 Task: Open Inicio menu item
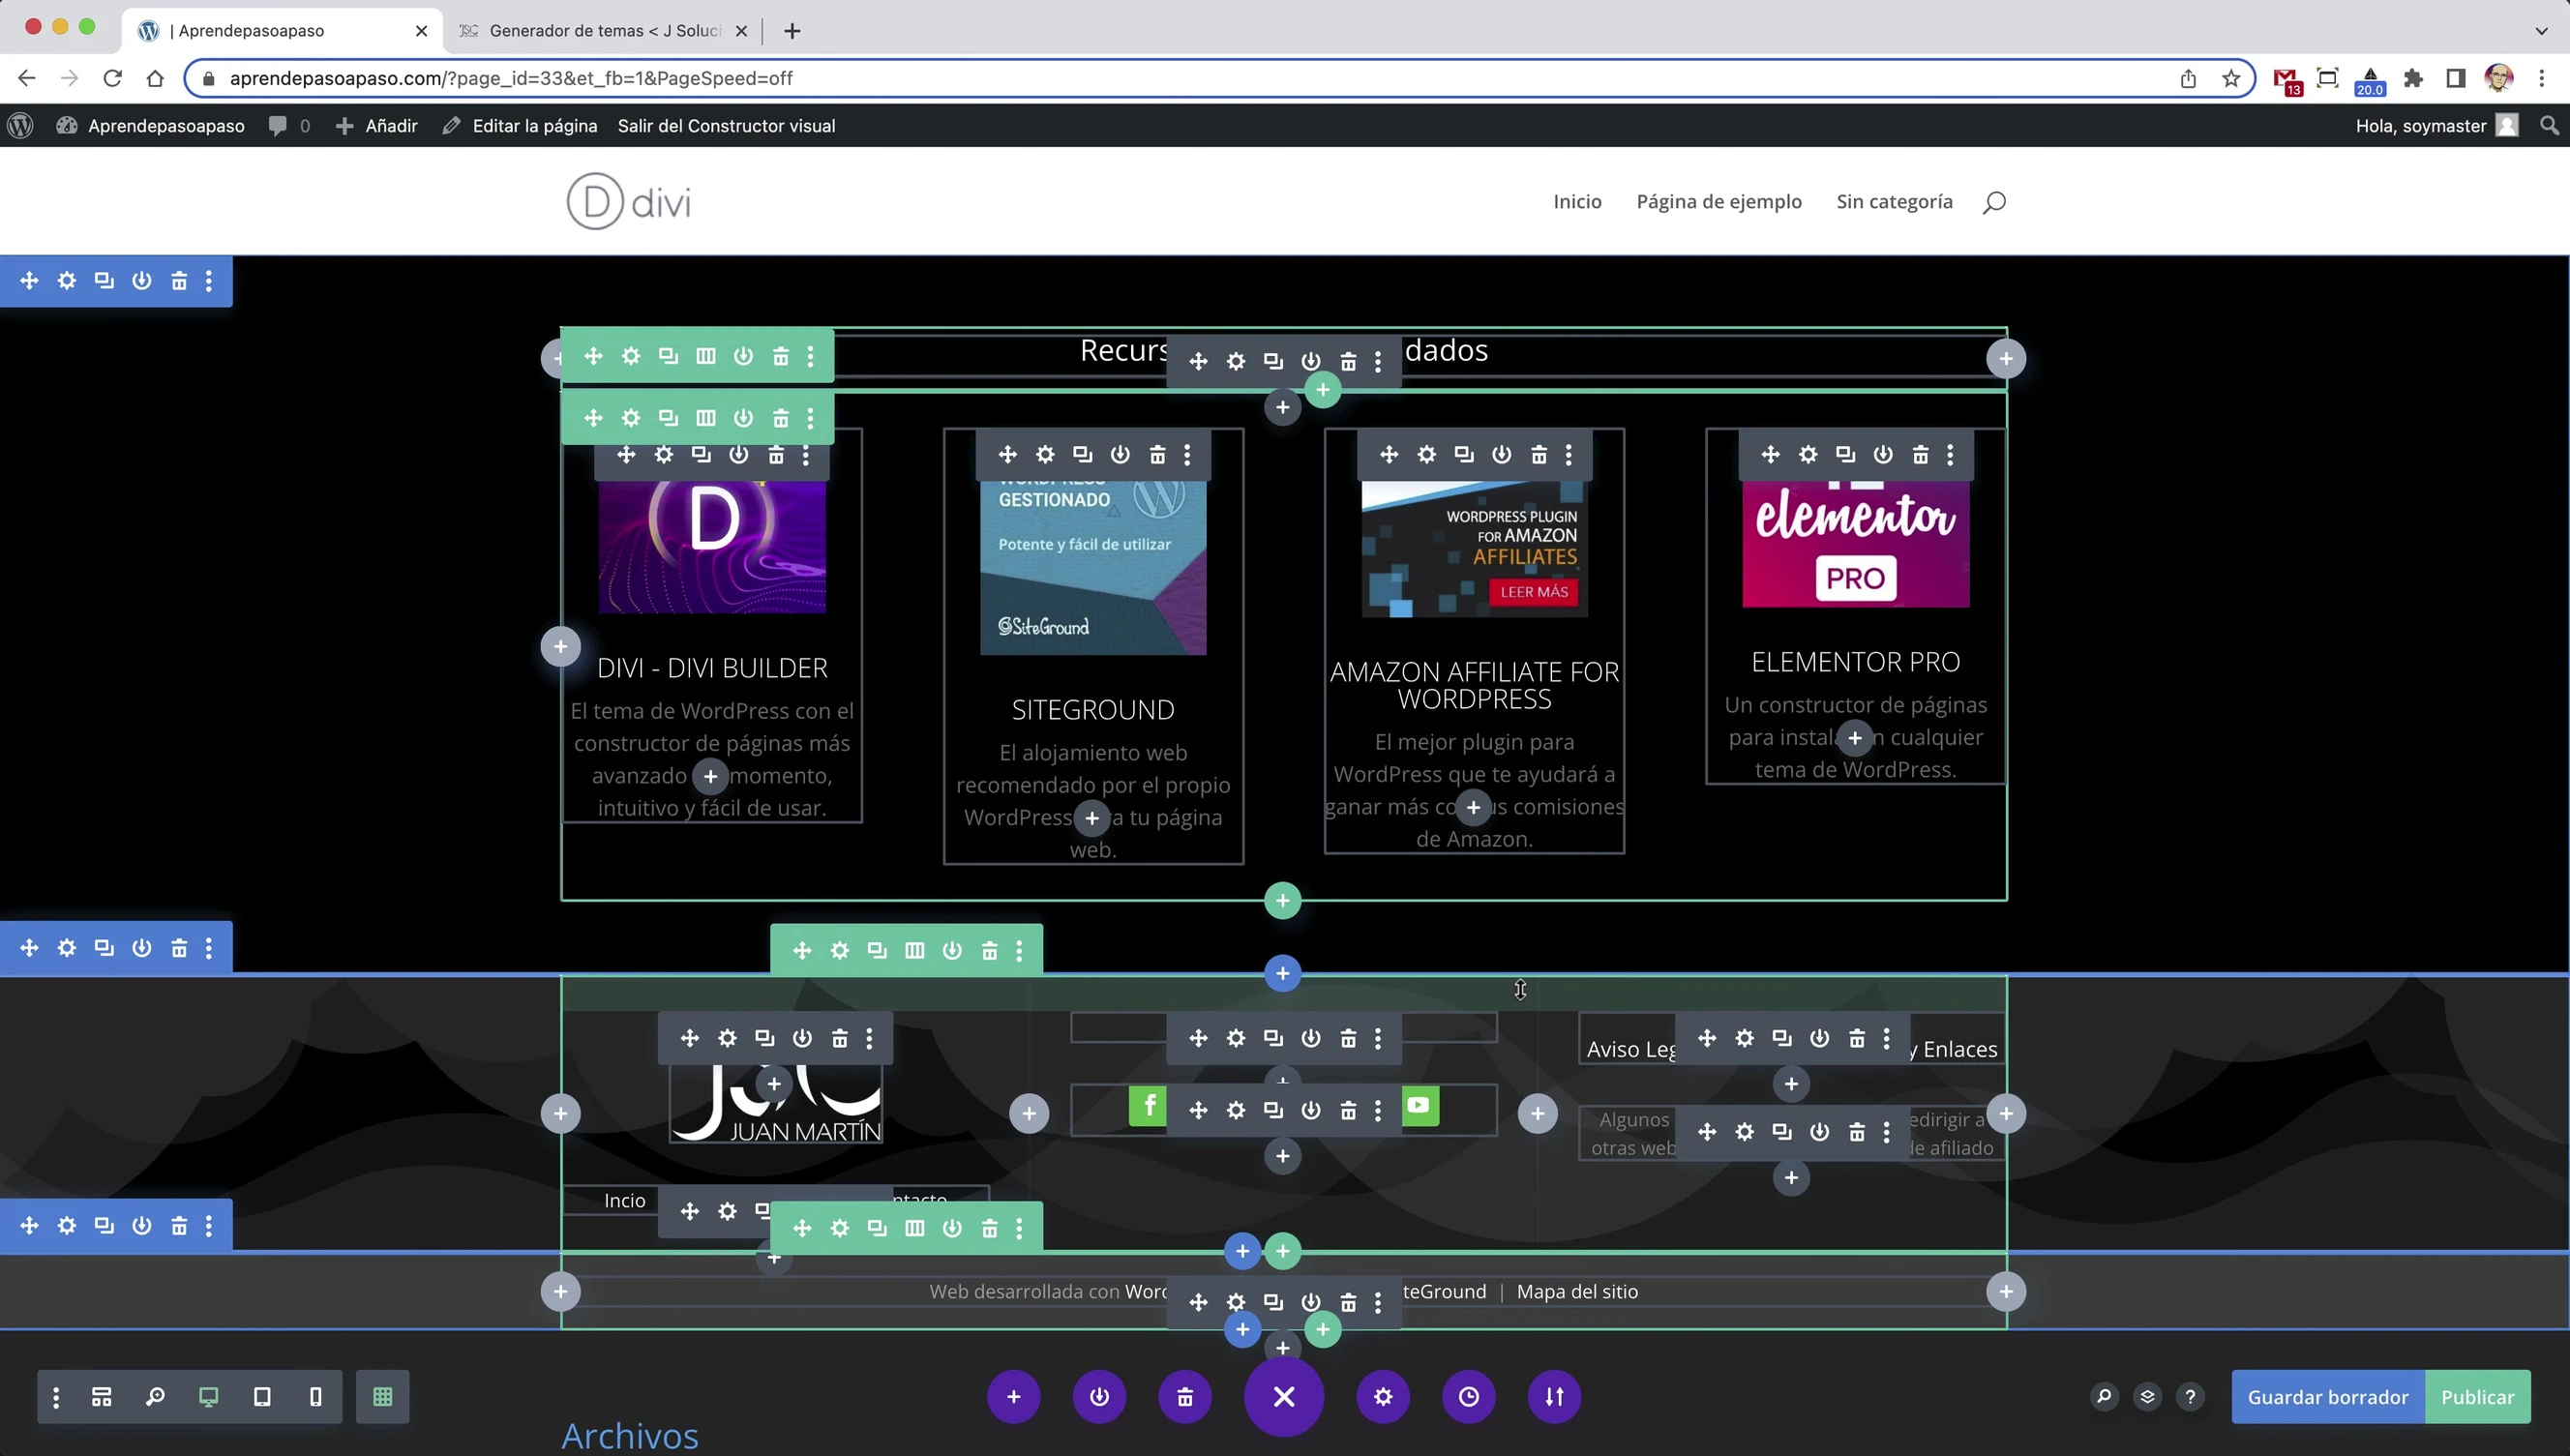(1577, 201)
